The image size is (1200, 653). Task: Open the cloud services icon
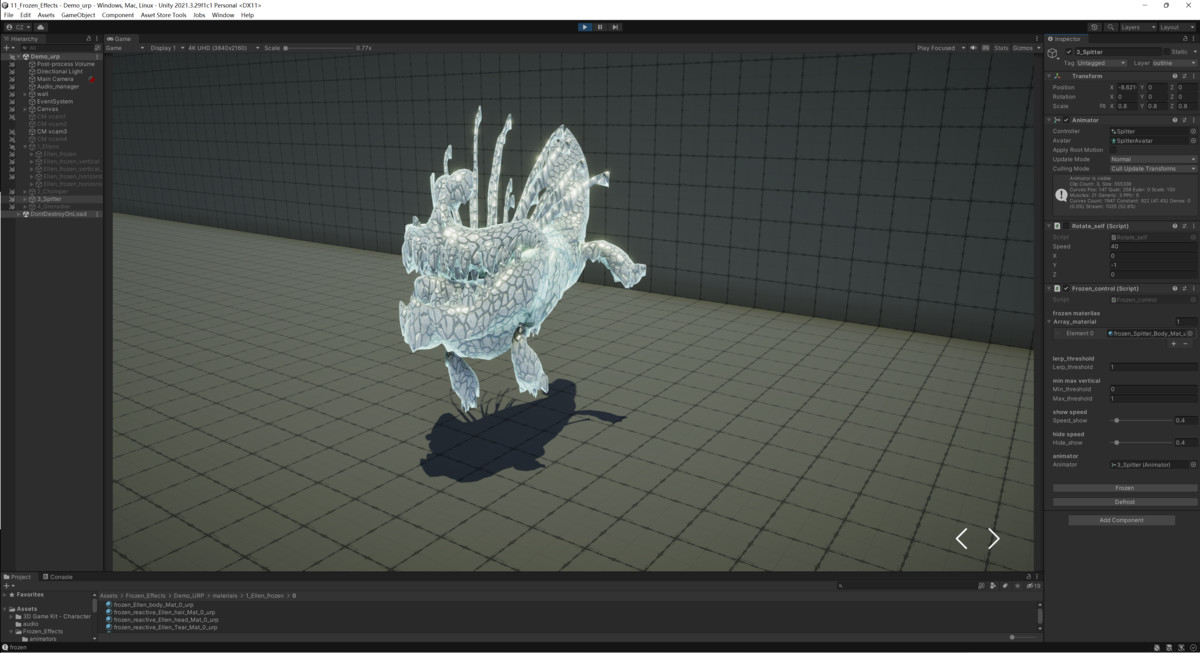pyautogui.click(x=42, y=27)
